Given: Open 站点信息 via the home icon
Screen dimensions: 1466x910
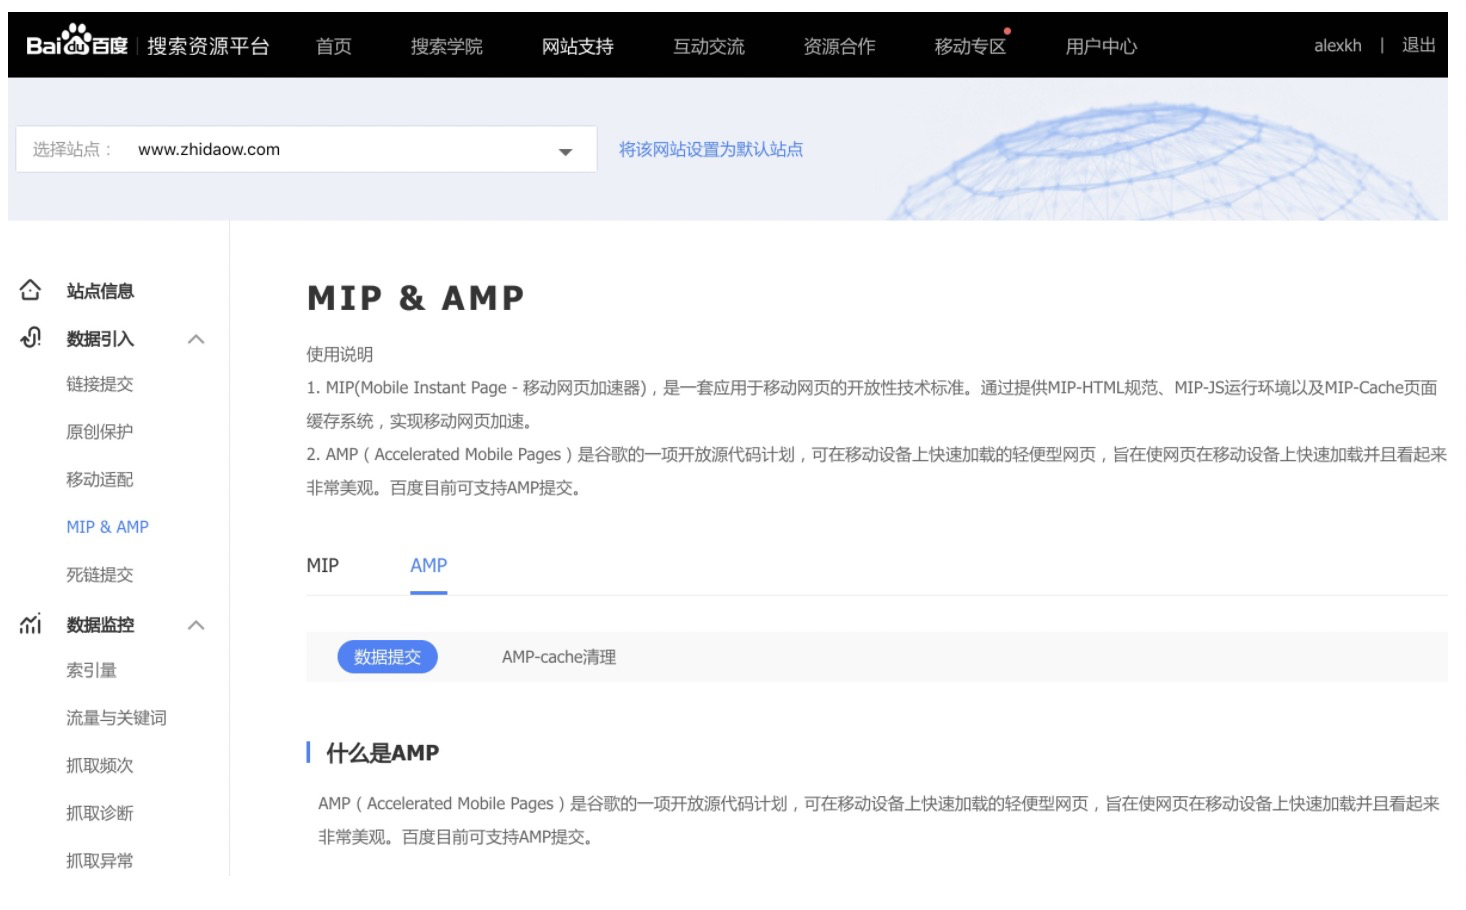Looking at the screenshot, I should coord(30,291).
